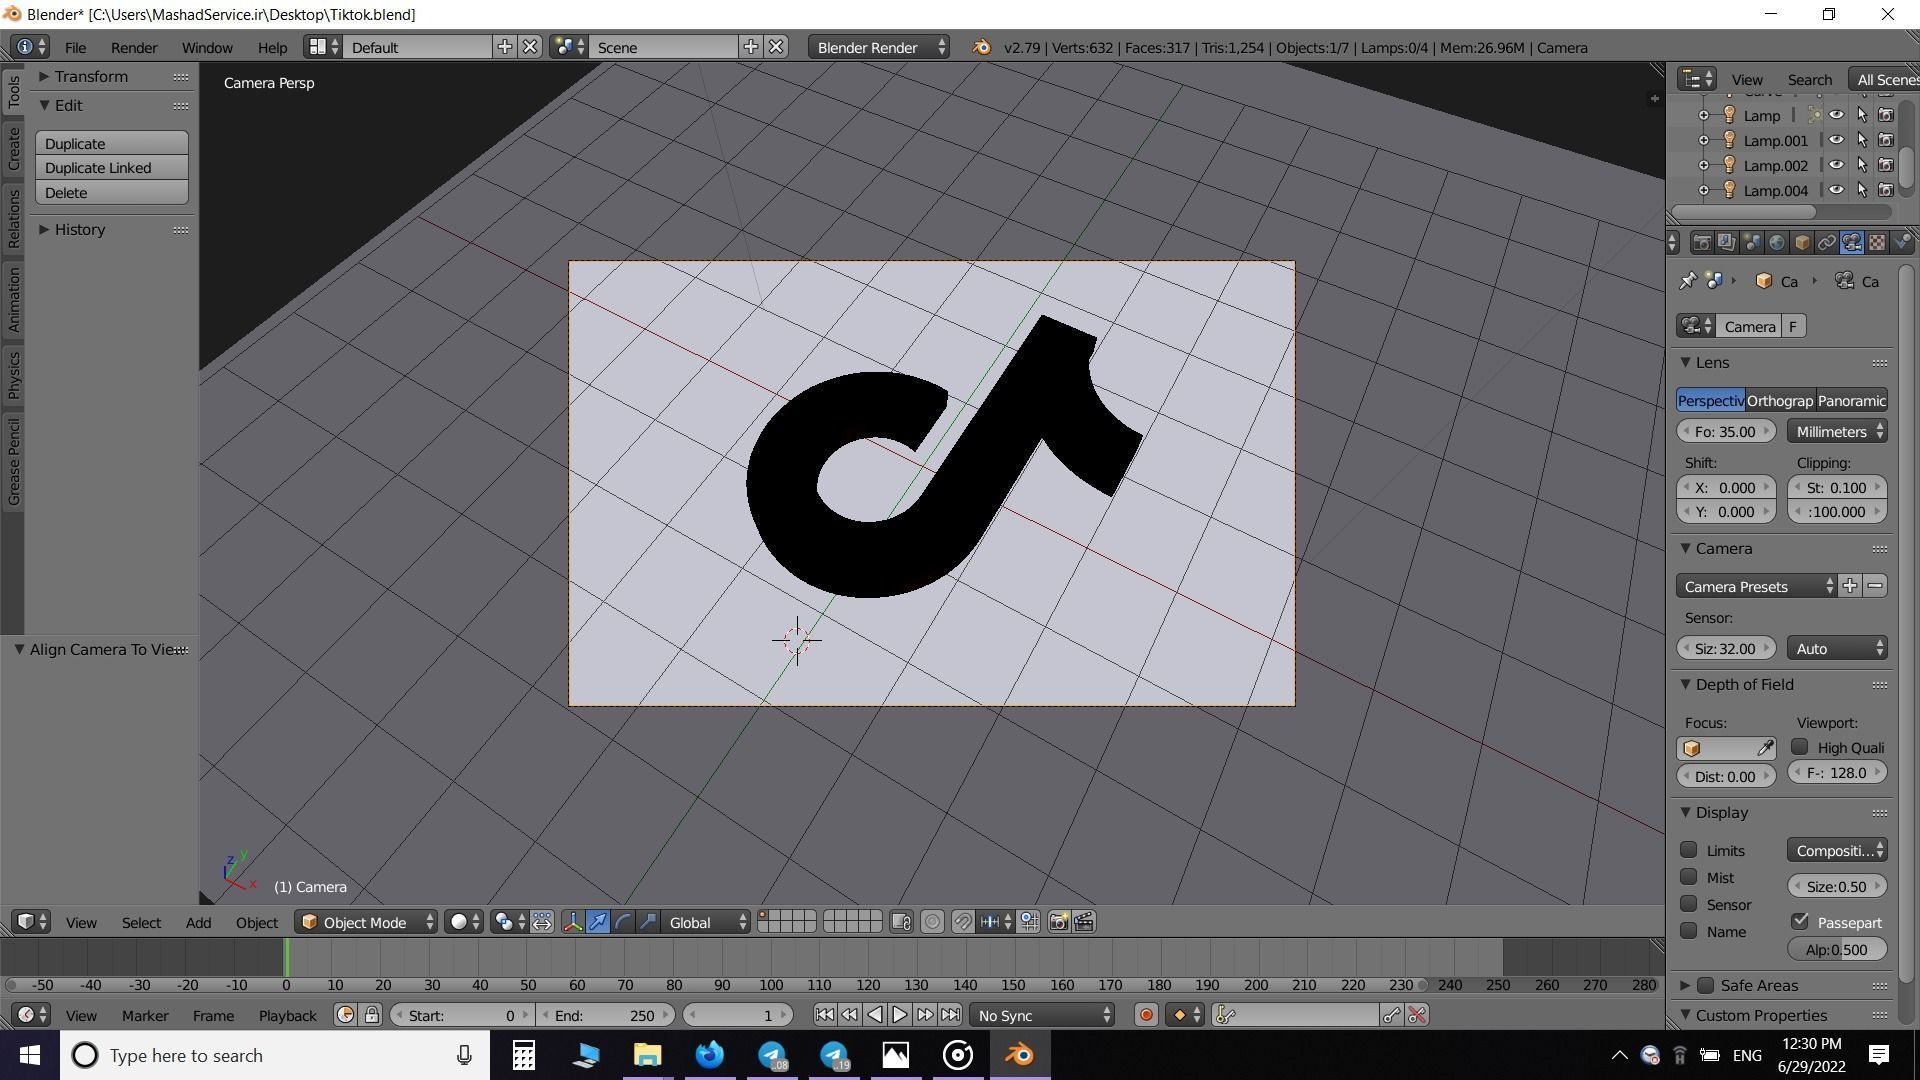Select Panoramic lens type
The image size is (1920, 1080).
click(x=1851, y=400)
